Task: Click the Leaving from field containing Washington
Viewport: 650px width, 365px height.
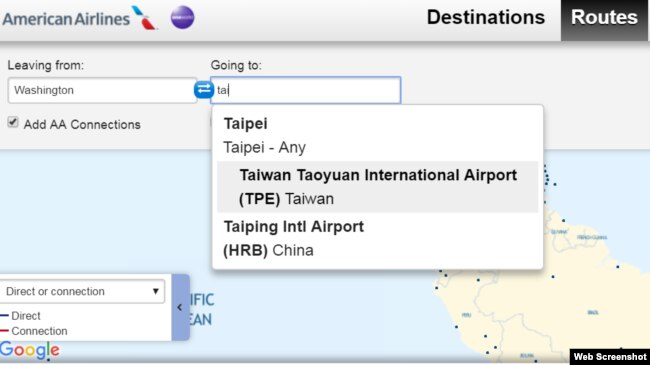Action: tap(102, 90)
